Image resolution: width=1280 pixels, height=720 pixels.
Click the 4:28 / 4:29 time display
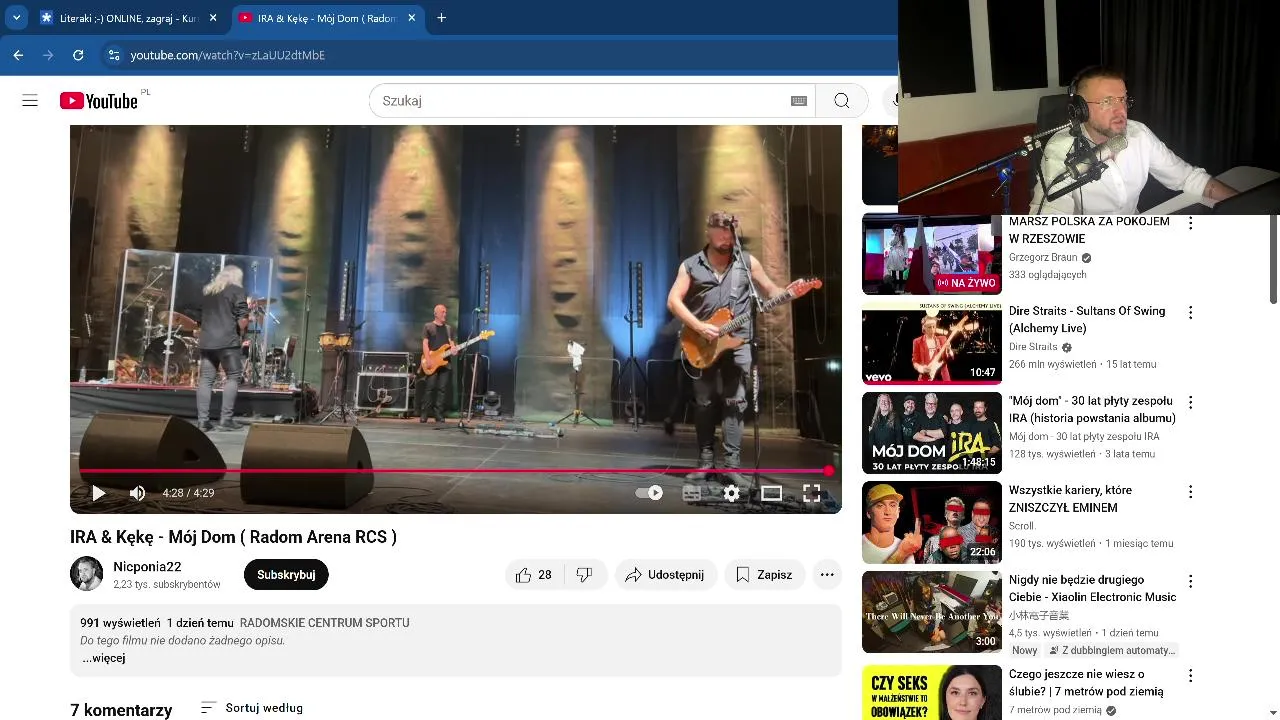click(188, 493)
